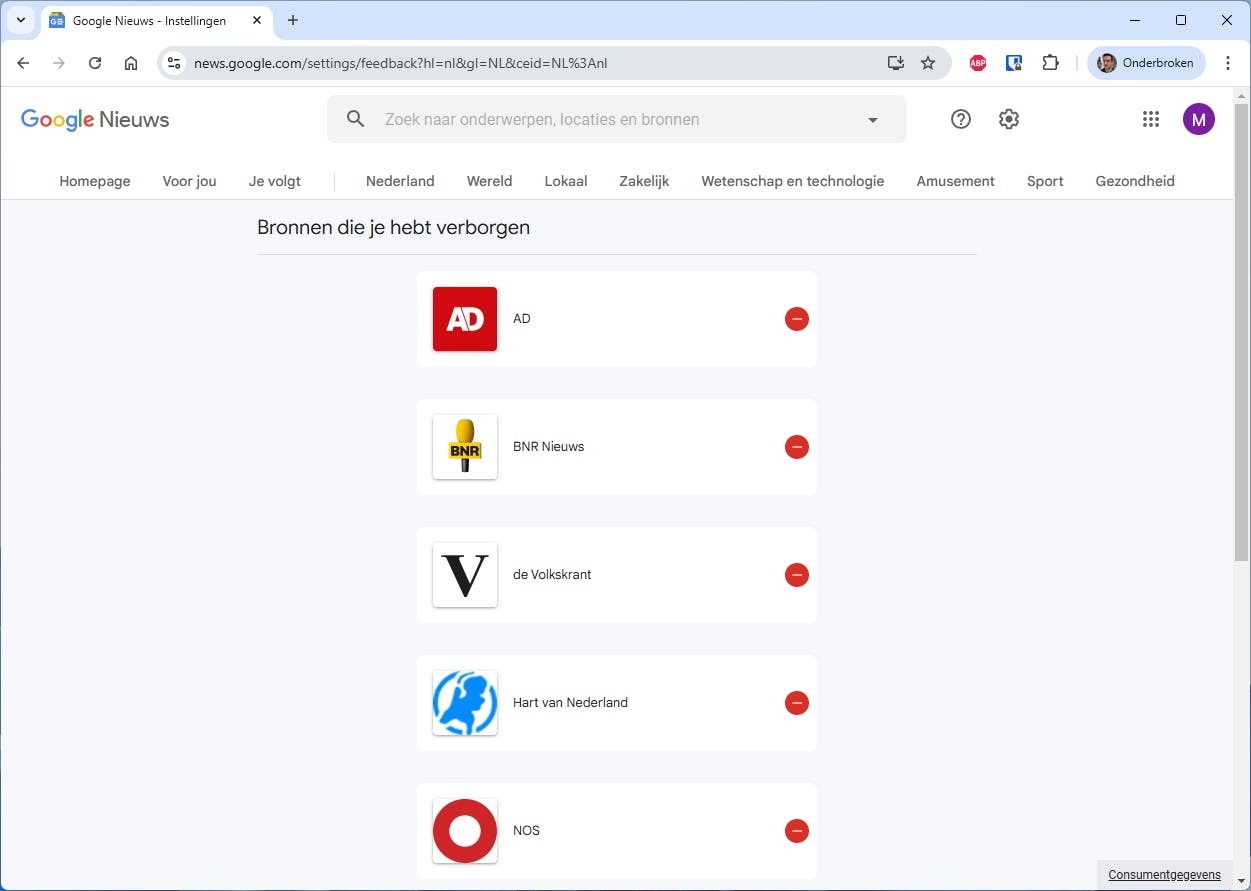Screen dimensions: 1251x891
Task: Unhide de Volkskrant using the red minus icon
Action: click(x=797, y=575)
